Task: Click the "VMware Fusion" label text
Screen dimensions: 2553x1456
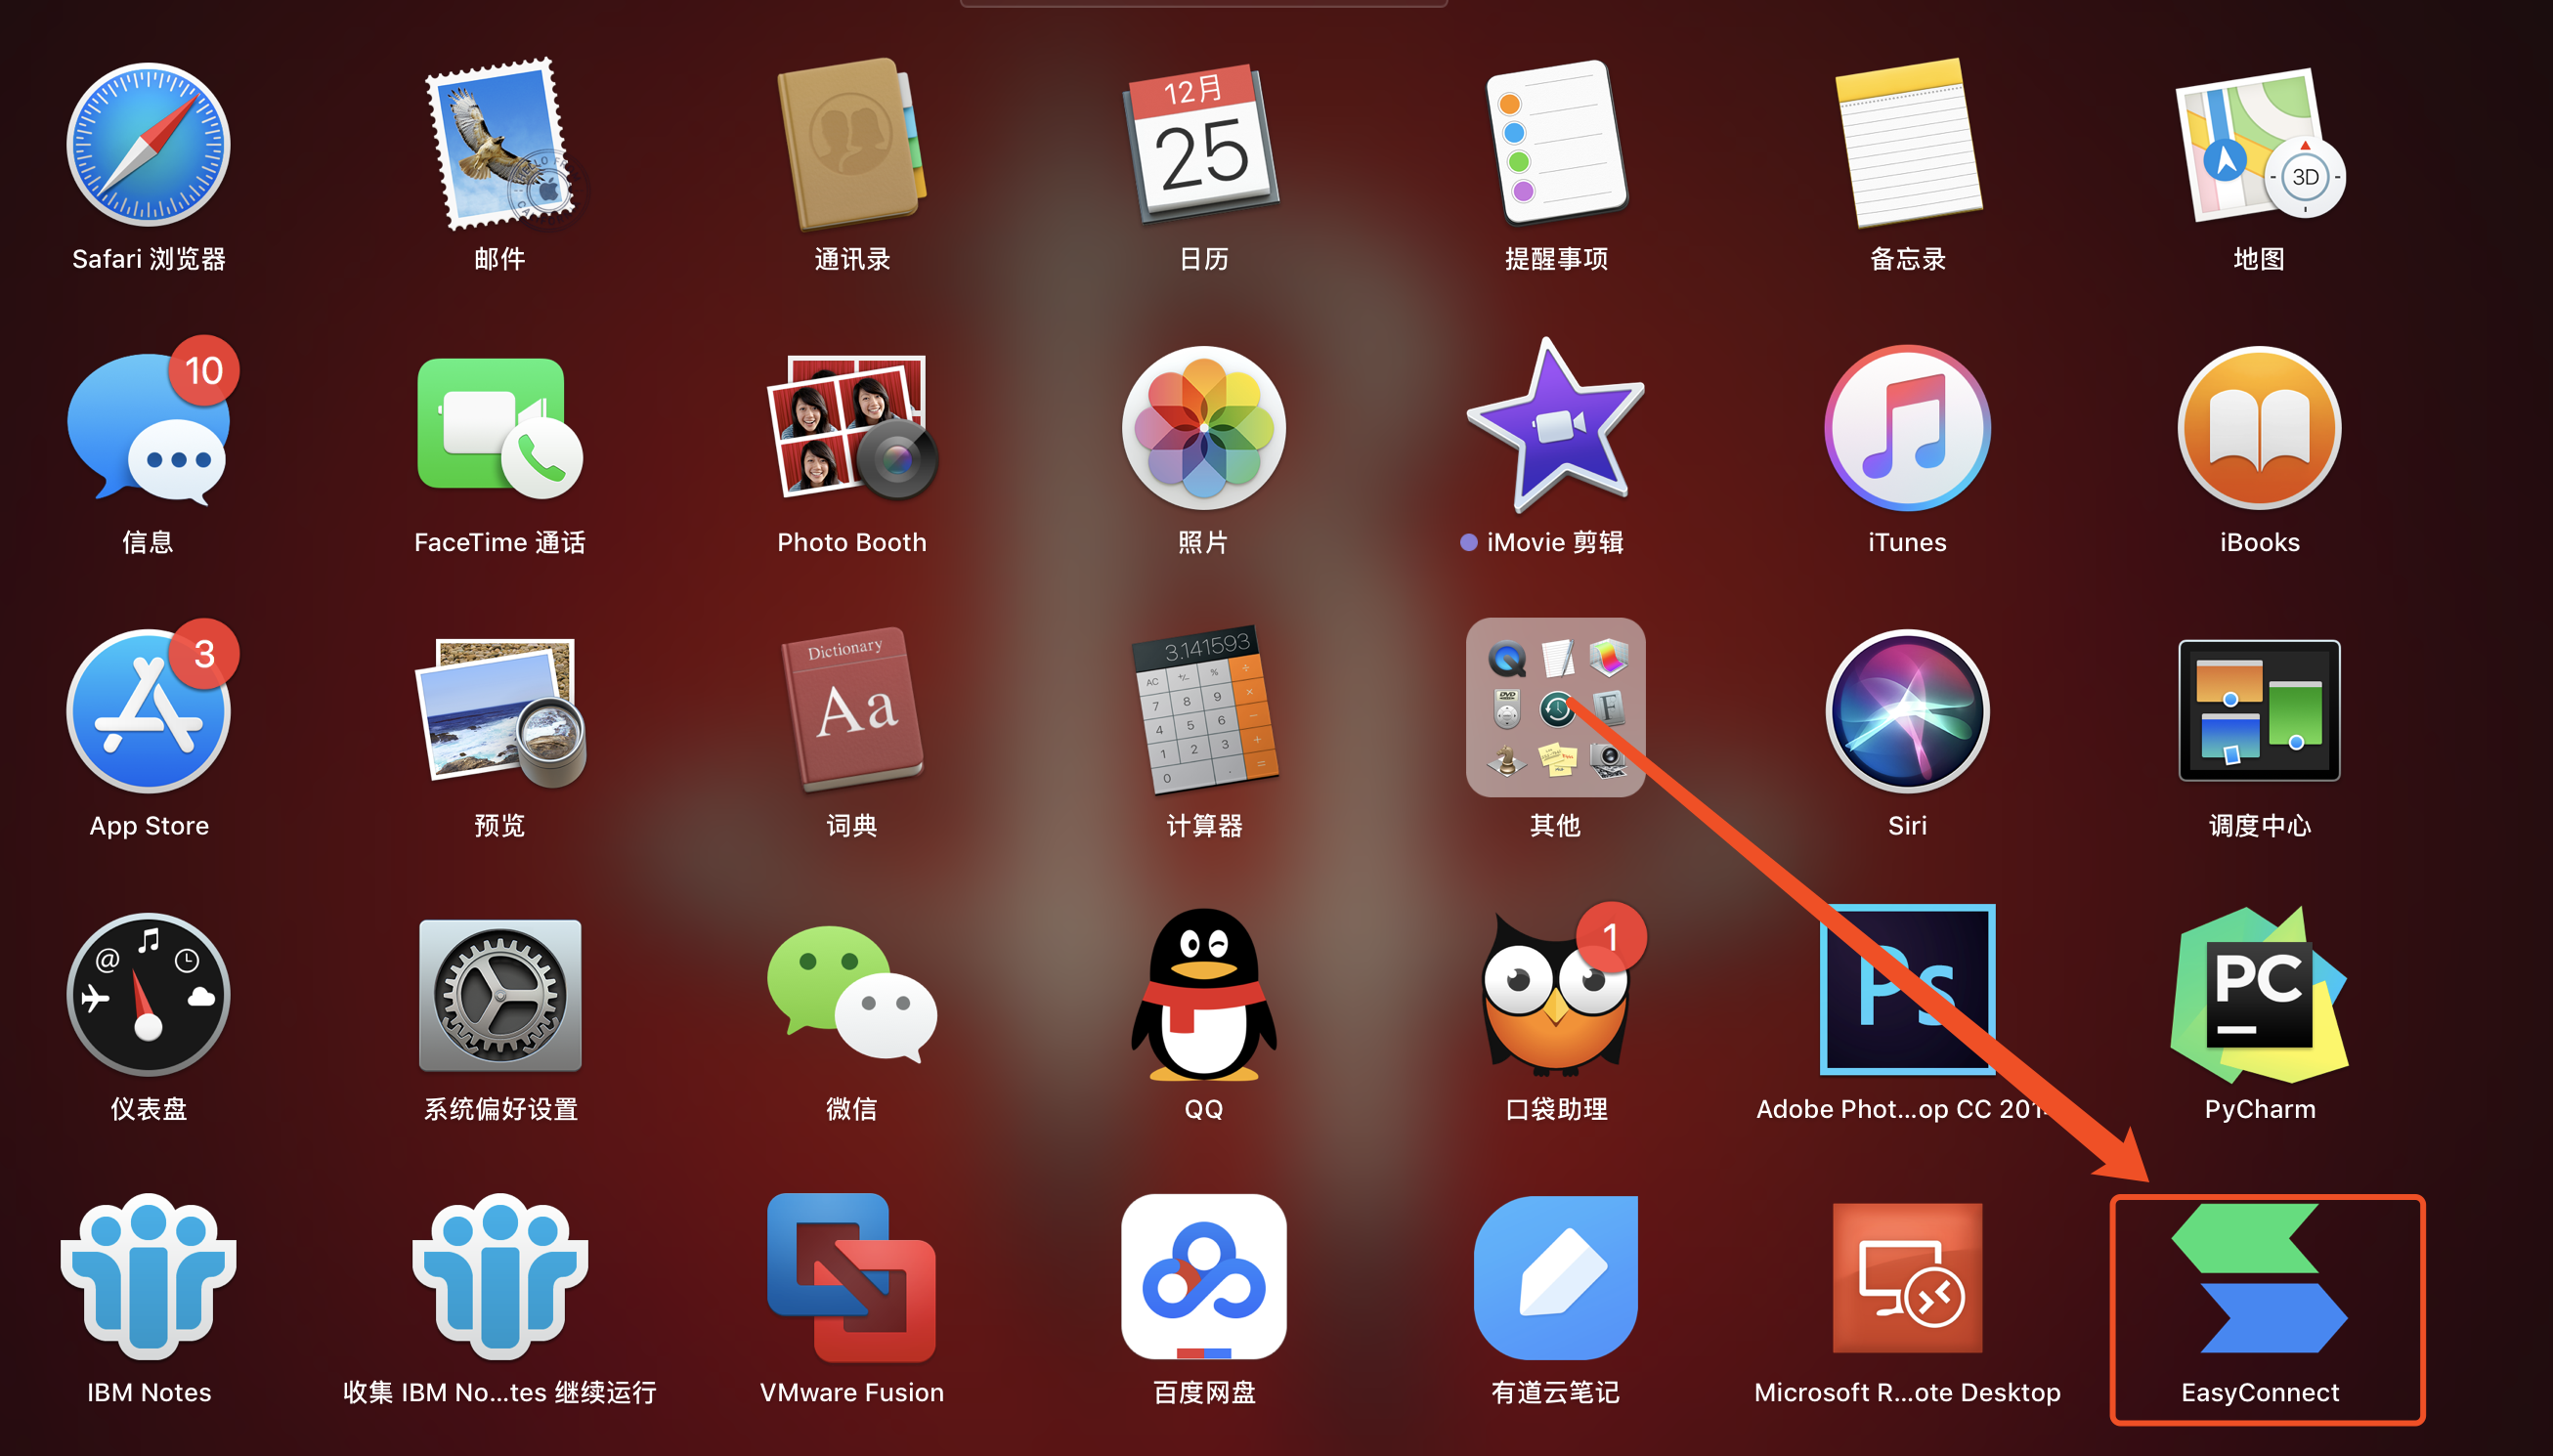Action: coord(852,1392)
